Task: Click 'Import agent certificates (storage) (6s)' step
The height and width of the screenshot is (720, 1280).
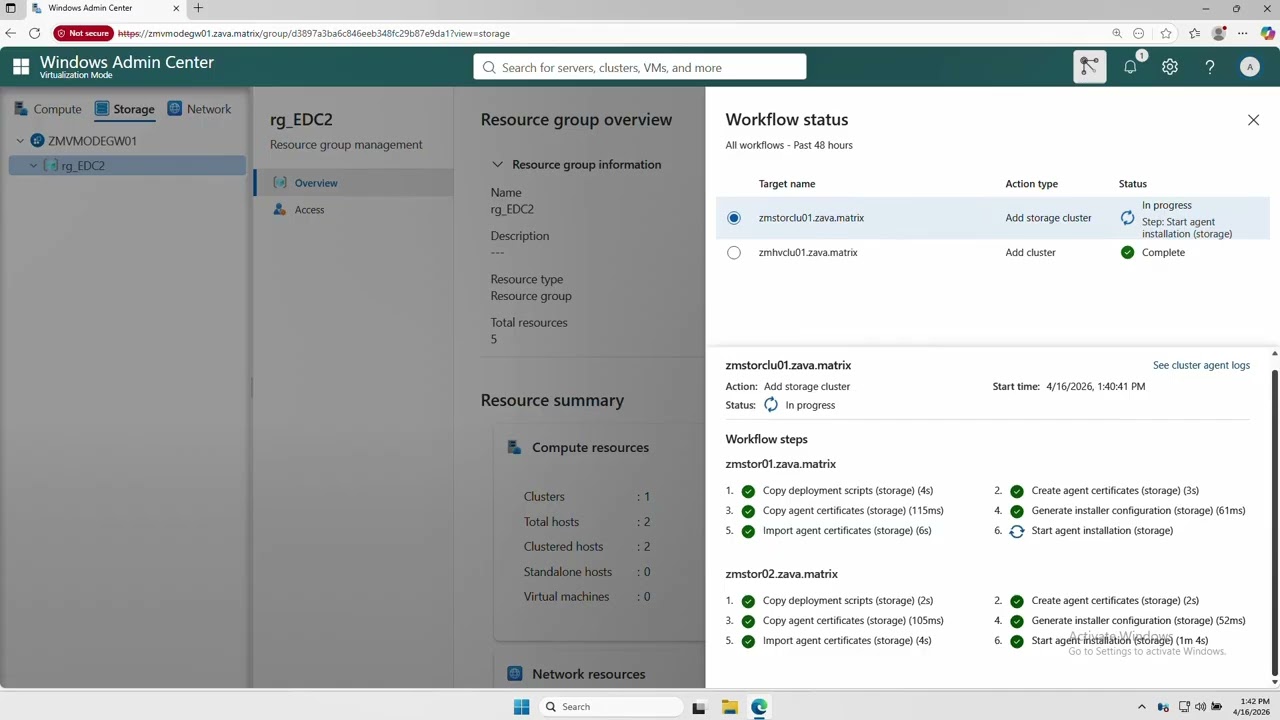Action: (847, 531)
